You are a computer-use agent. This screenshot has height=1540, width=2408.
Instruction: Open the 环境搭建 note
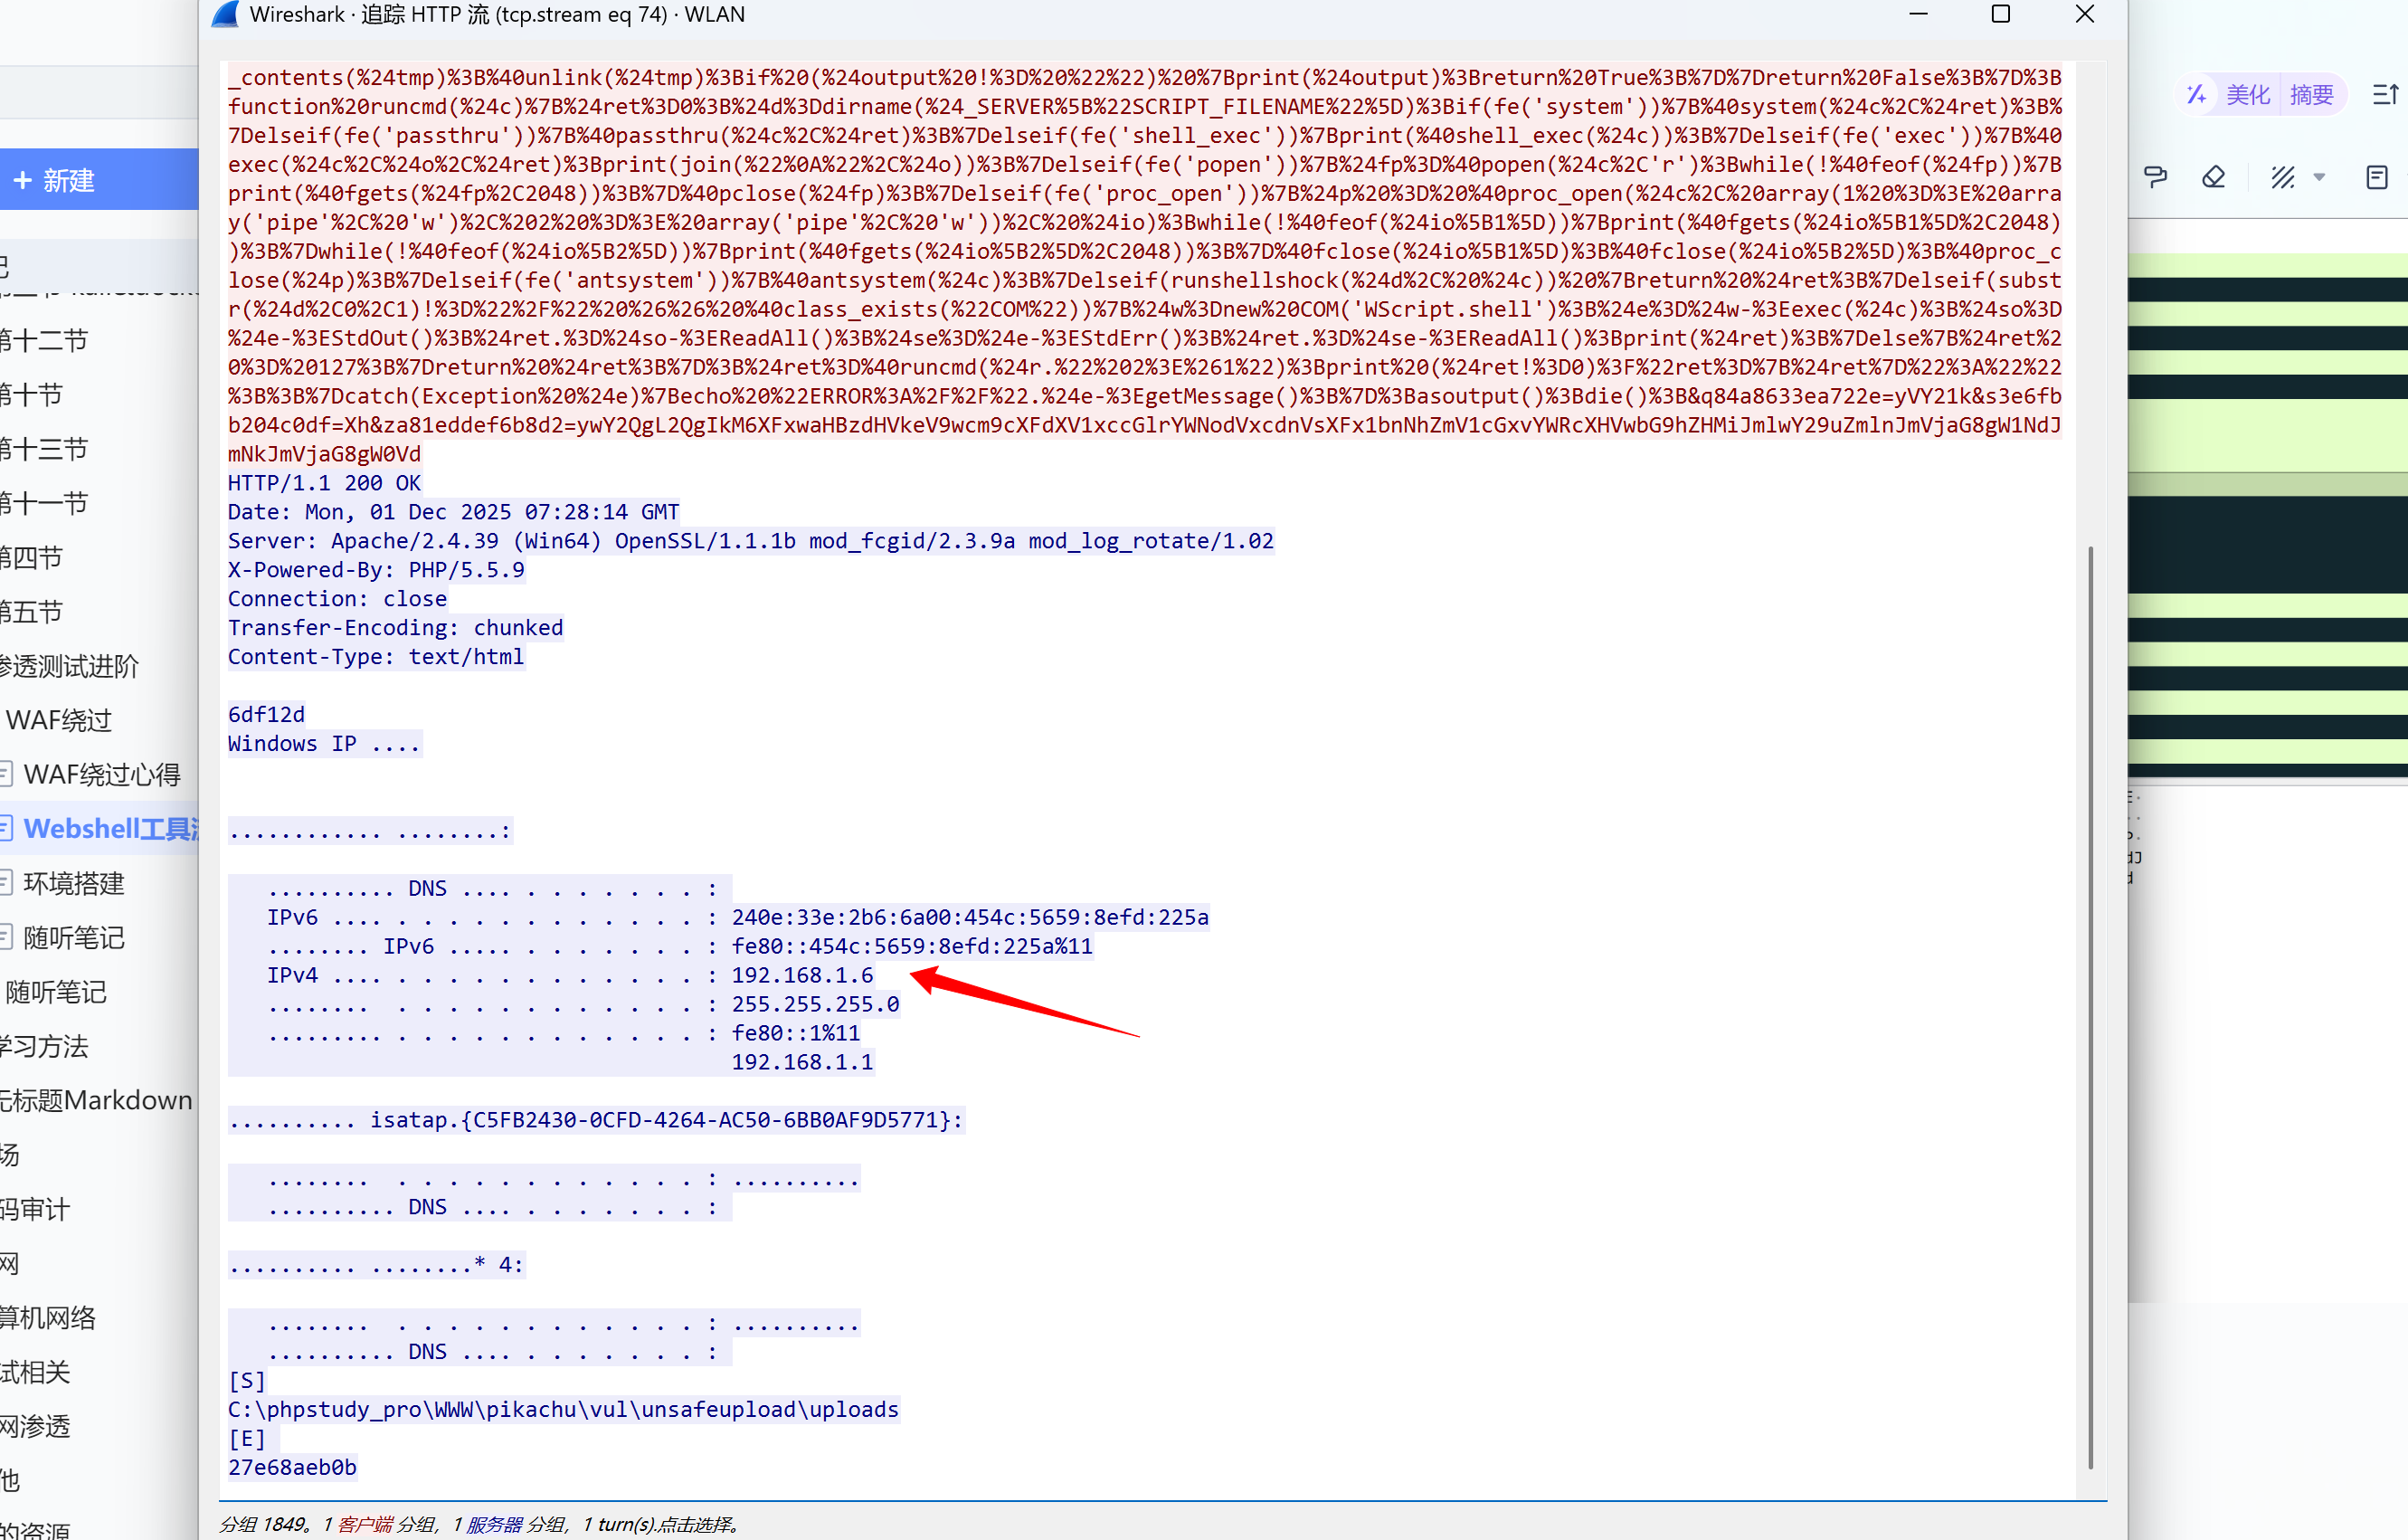pyautogui.click(x=74, y=883)
